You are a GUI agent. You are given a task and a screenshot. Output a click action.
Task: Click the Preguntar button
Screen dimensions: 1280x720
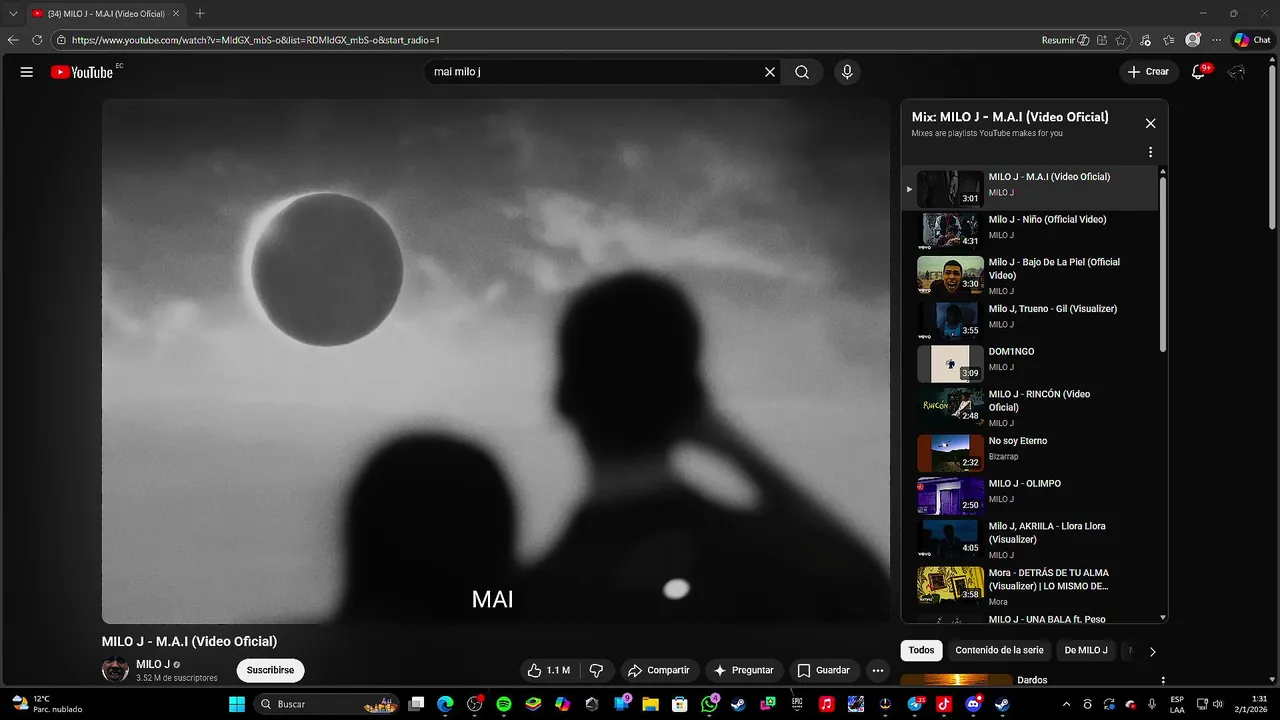[742, 670]
